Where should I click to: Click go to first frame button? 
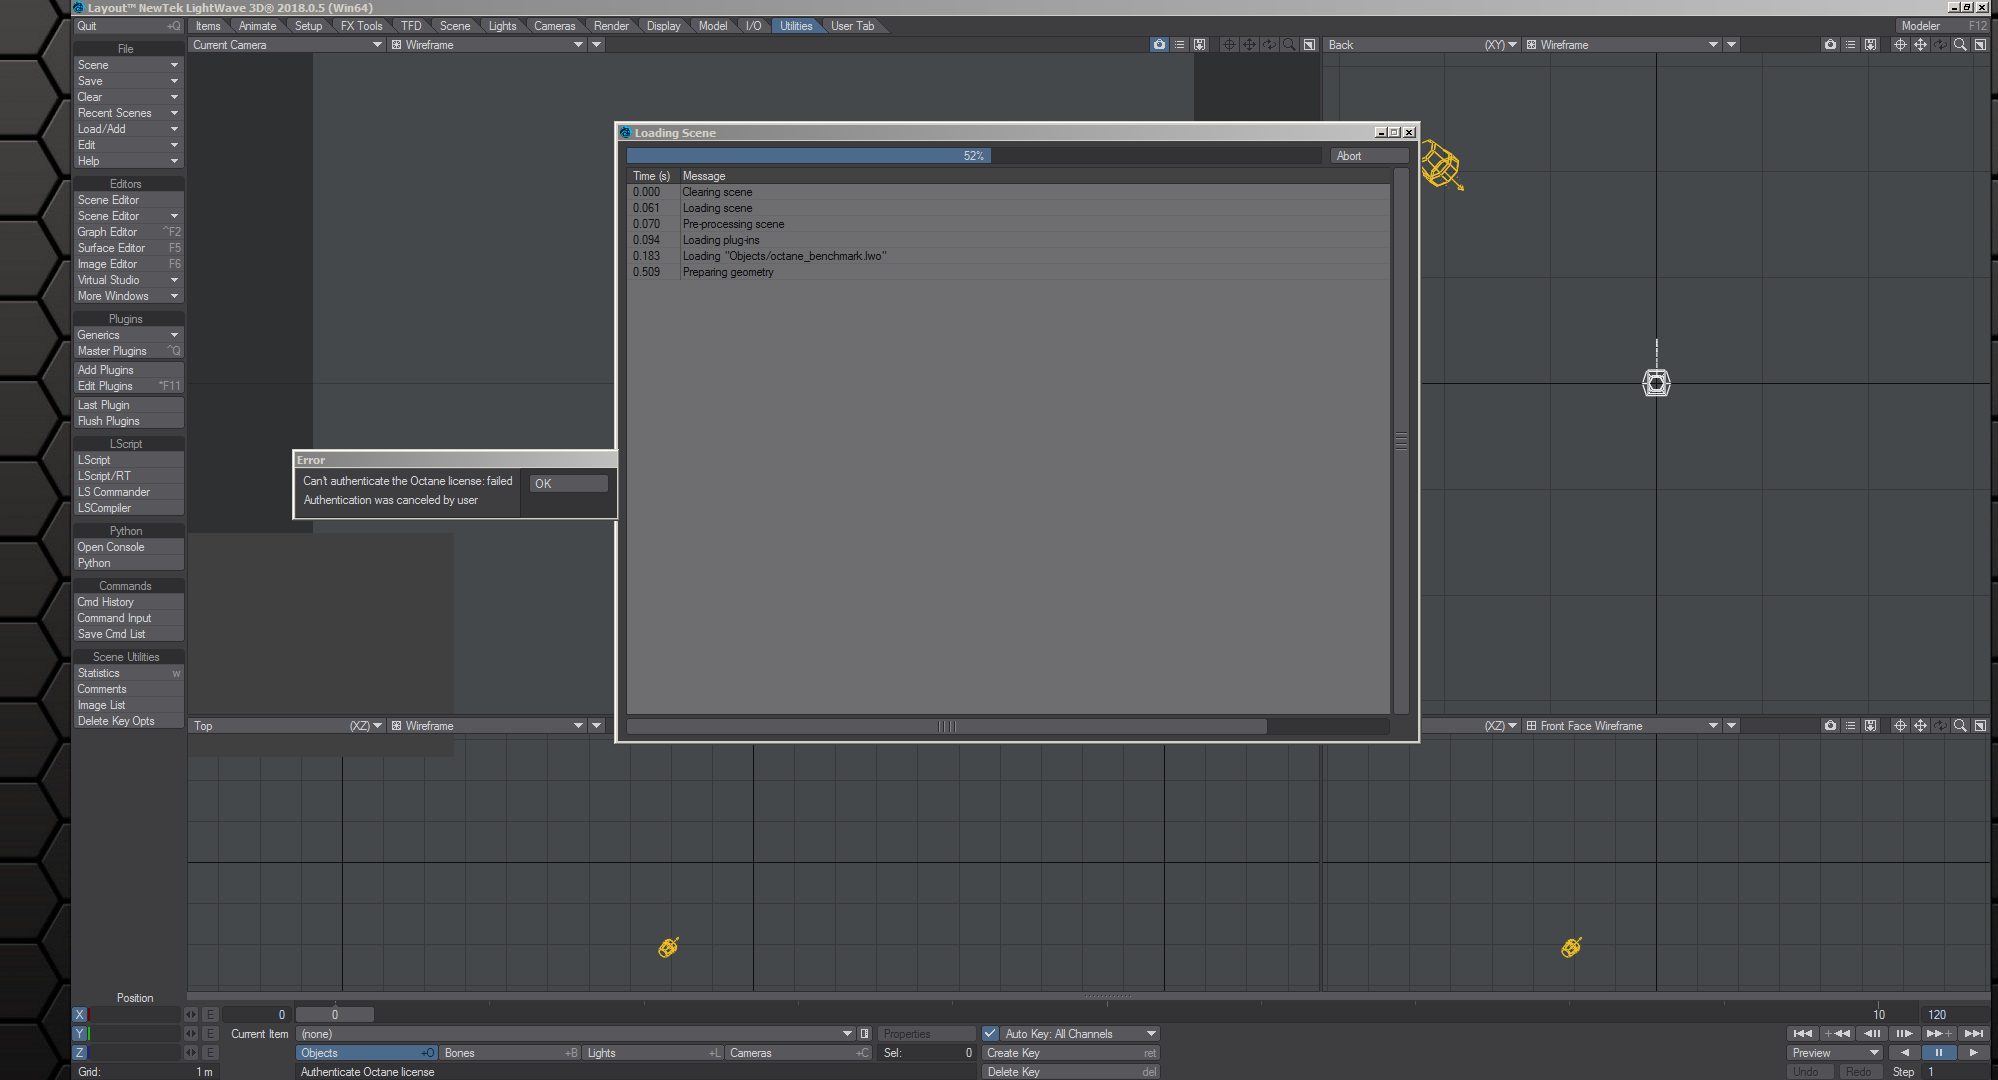click(1802, 1034)
